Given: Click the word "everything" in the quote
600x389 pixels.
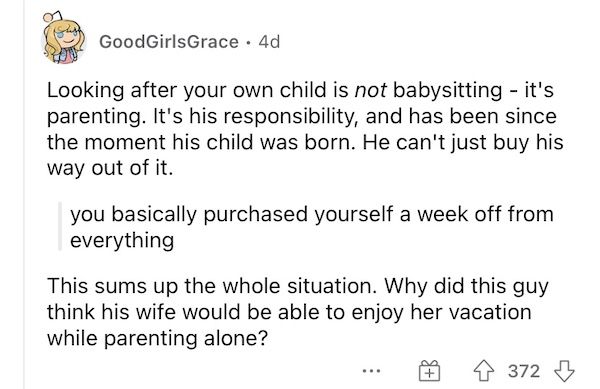Looking at the screenshot, I should (x=122, y=241).
